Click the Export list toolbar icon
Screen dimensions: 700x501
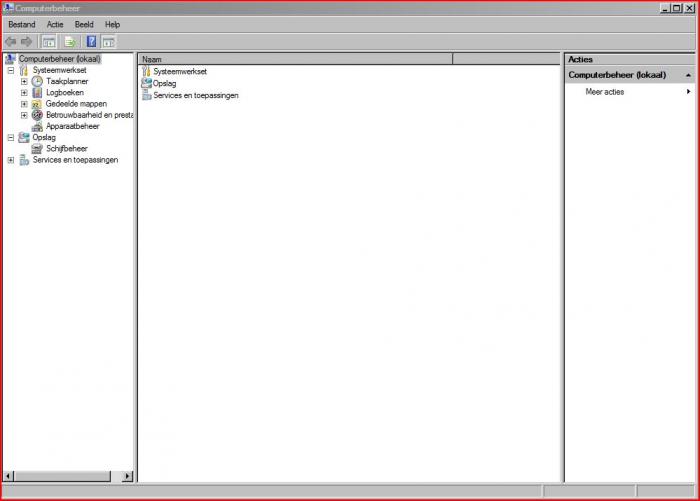coord(70,42)
